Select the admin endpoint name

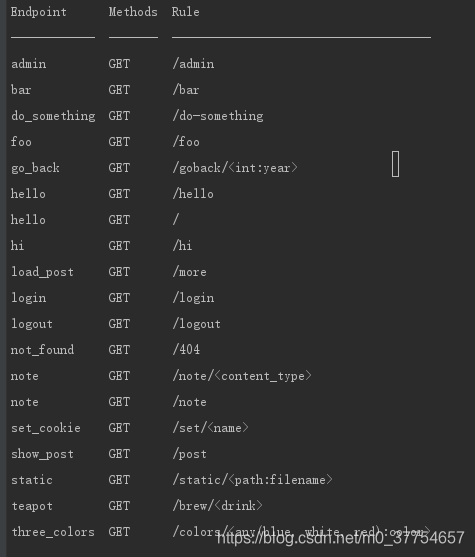[28, 64]
